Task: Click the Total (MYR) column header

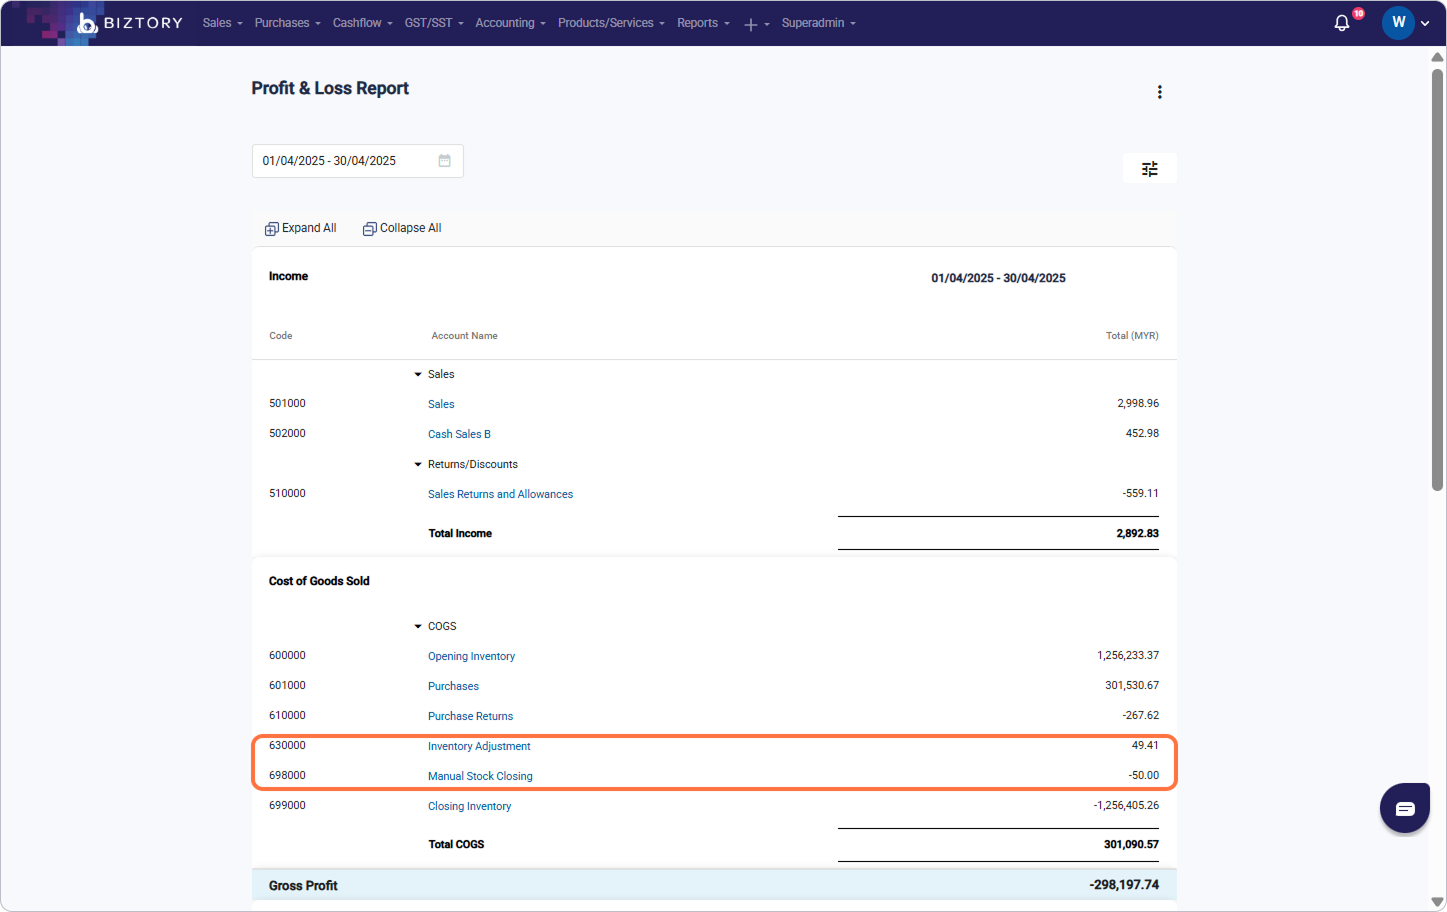Action: coord(1132,336)
